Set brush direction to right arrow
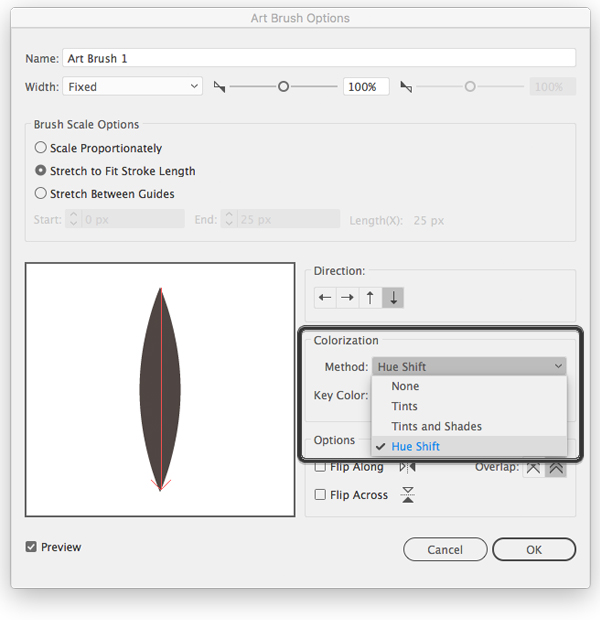The height and width of the screenshot is (620, 600). (347, 297)
